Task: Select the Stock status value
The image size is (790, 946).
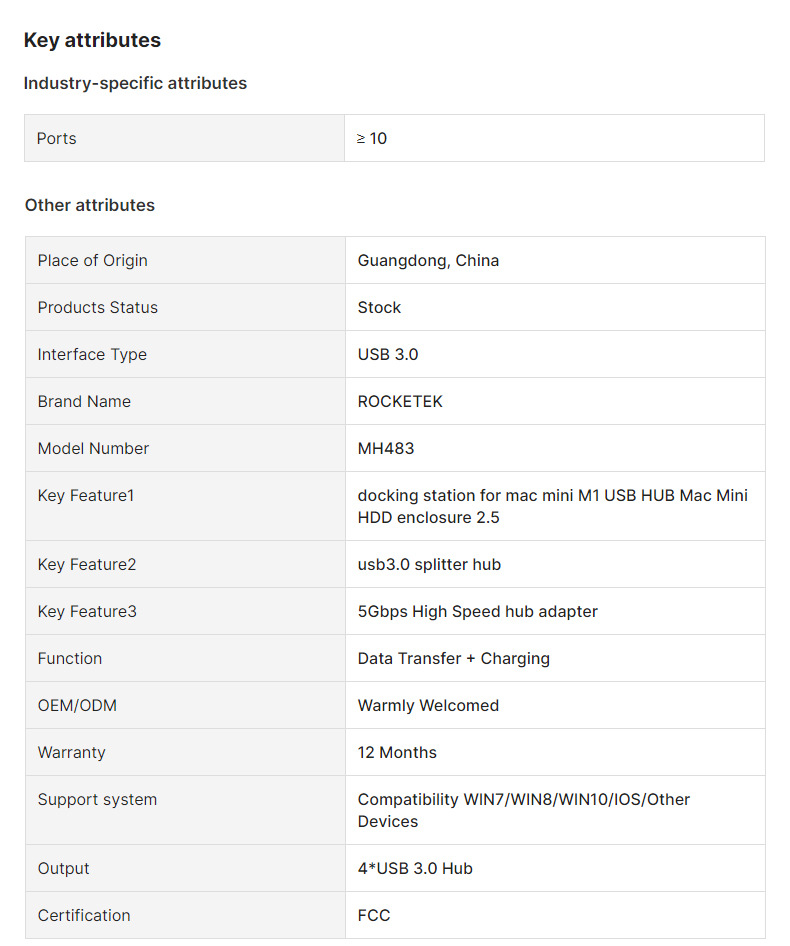Action: (x=379, y=307)
